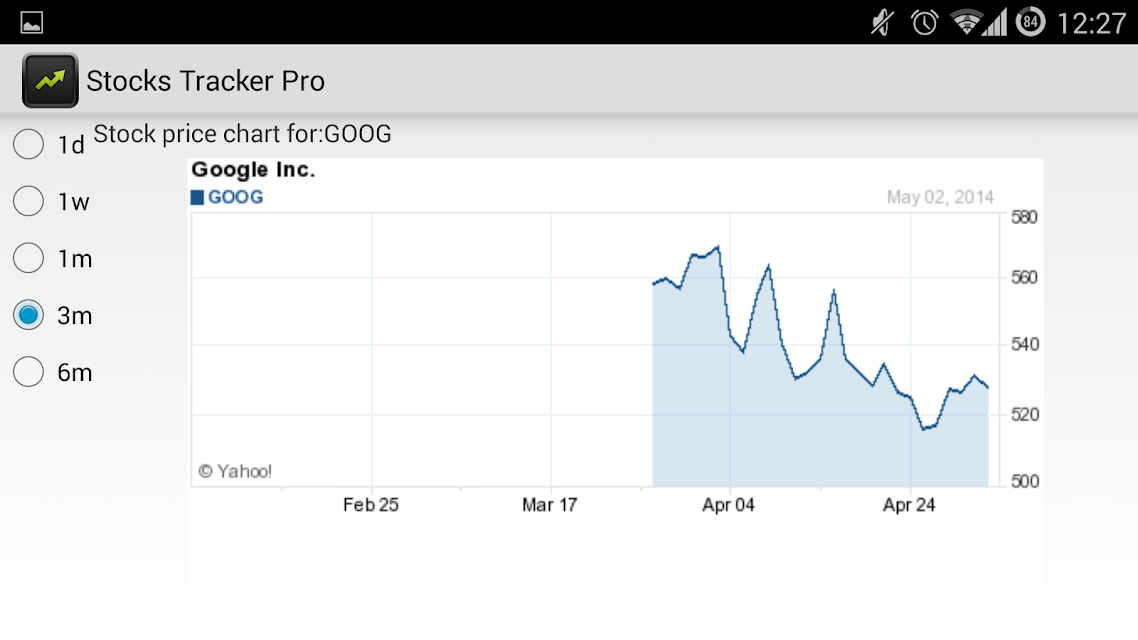The image size is (1138, 640).
Task: Tap the cellular signal strength icon
Action: click(x=995, y=22)
